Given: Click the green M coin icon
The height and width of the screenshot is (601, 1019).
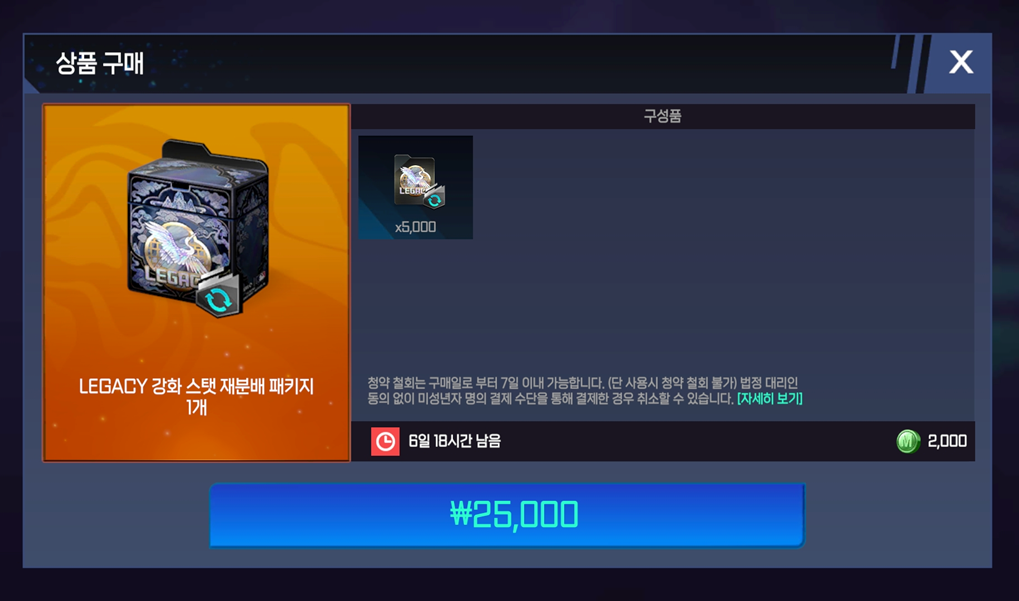Looking at the screenshot, I should [x=908, y=441].
